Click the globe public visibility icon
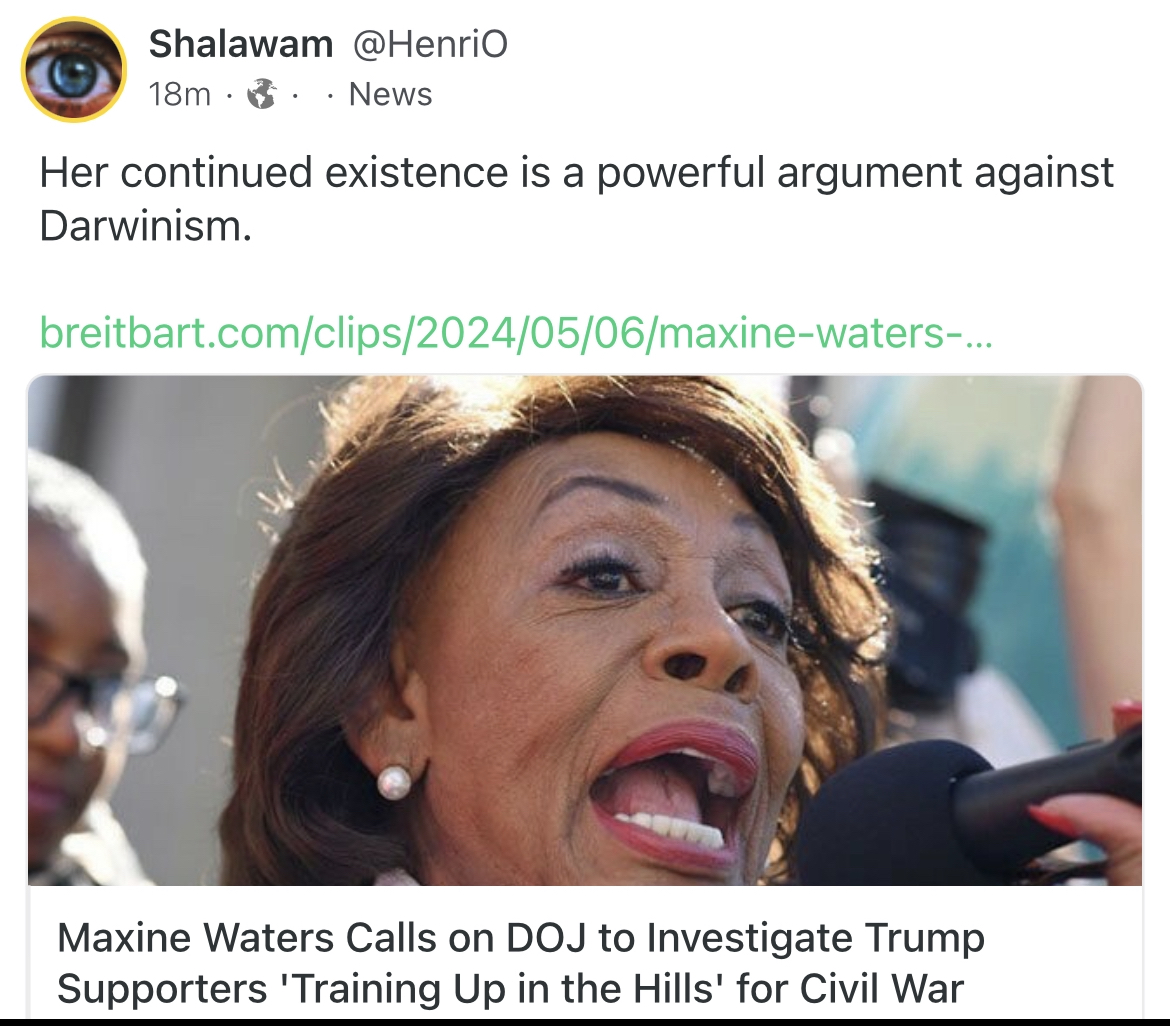This screenshot has width=1170, height=1026. (x=262, y=95)
